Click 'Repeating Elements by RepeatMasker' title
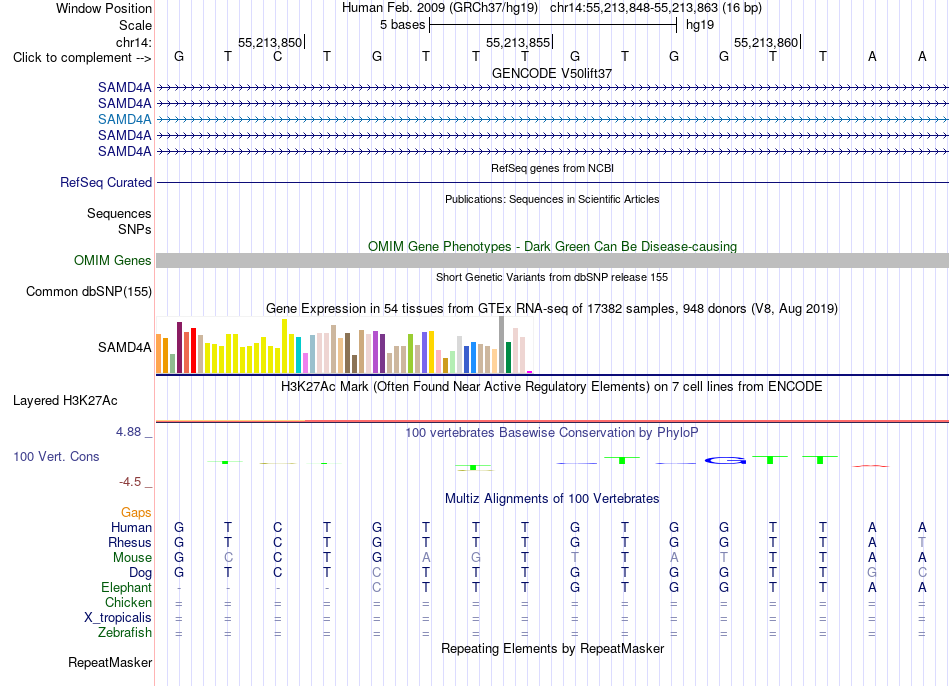This screenshot has height=686, width=950. point(552,648)
